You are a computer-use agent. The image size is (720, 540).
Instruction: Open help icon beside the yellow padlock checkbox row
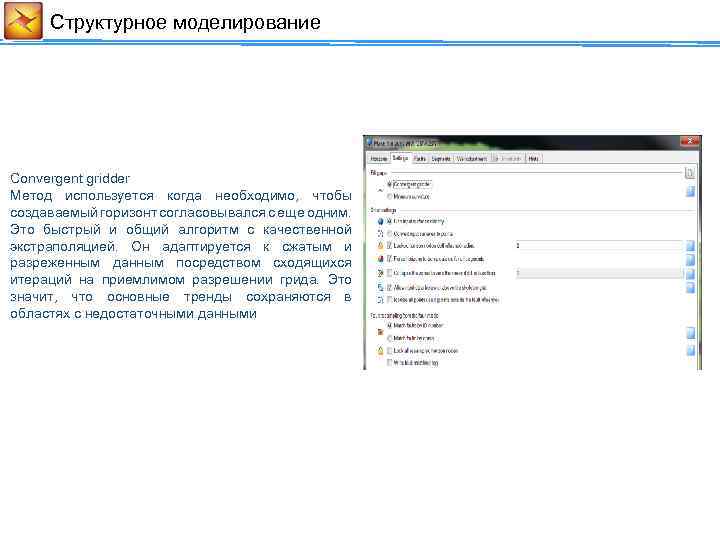tap(690, 351)
